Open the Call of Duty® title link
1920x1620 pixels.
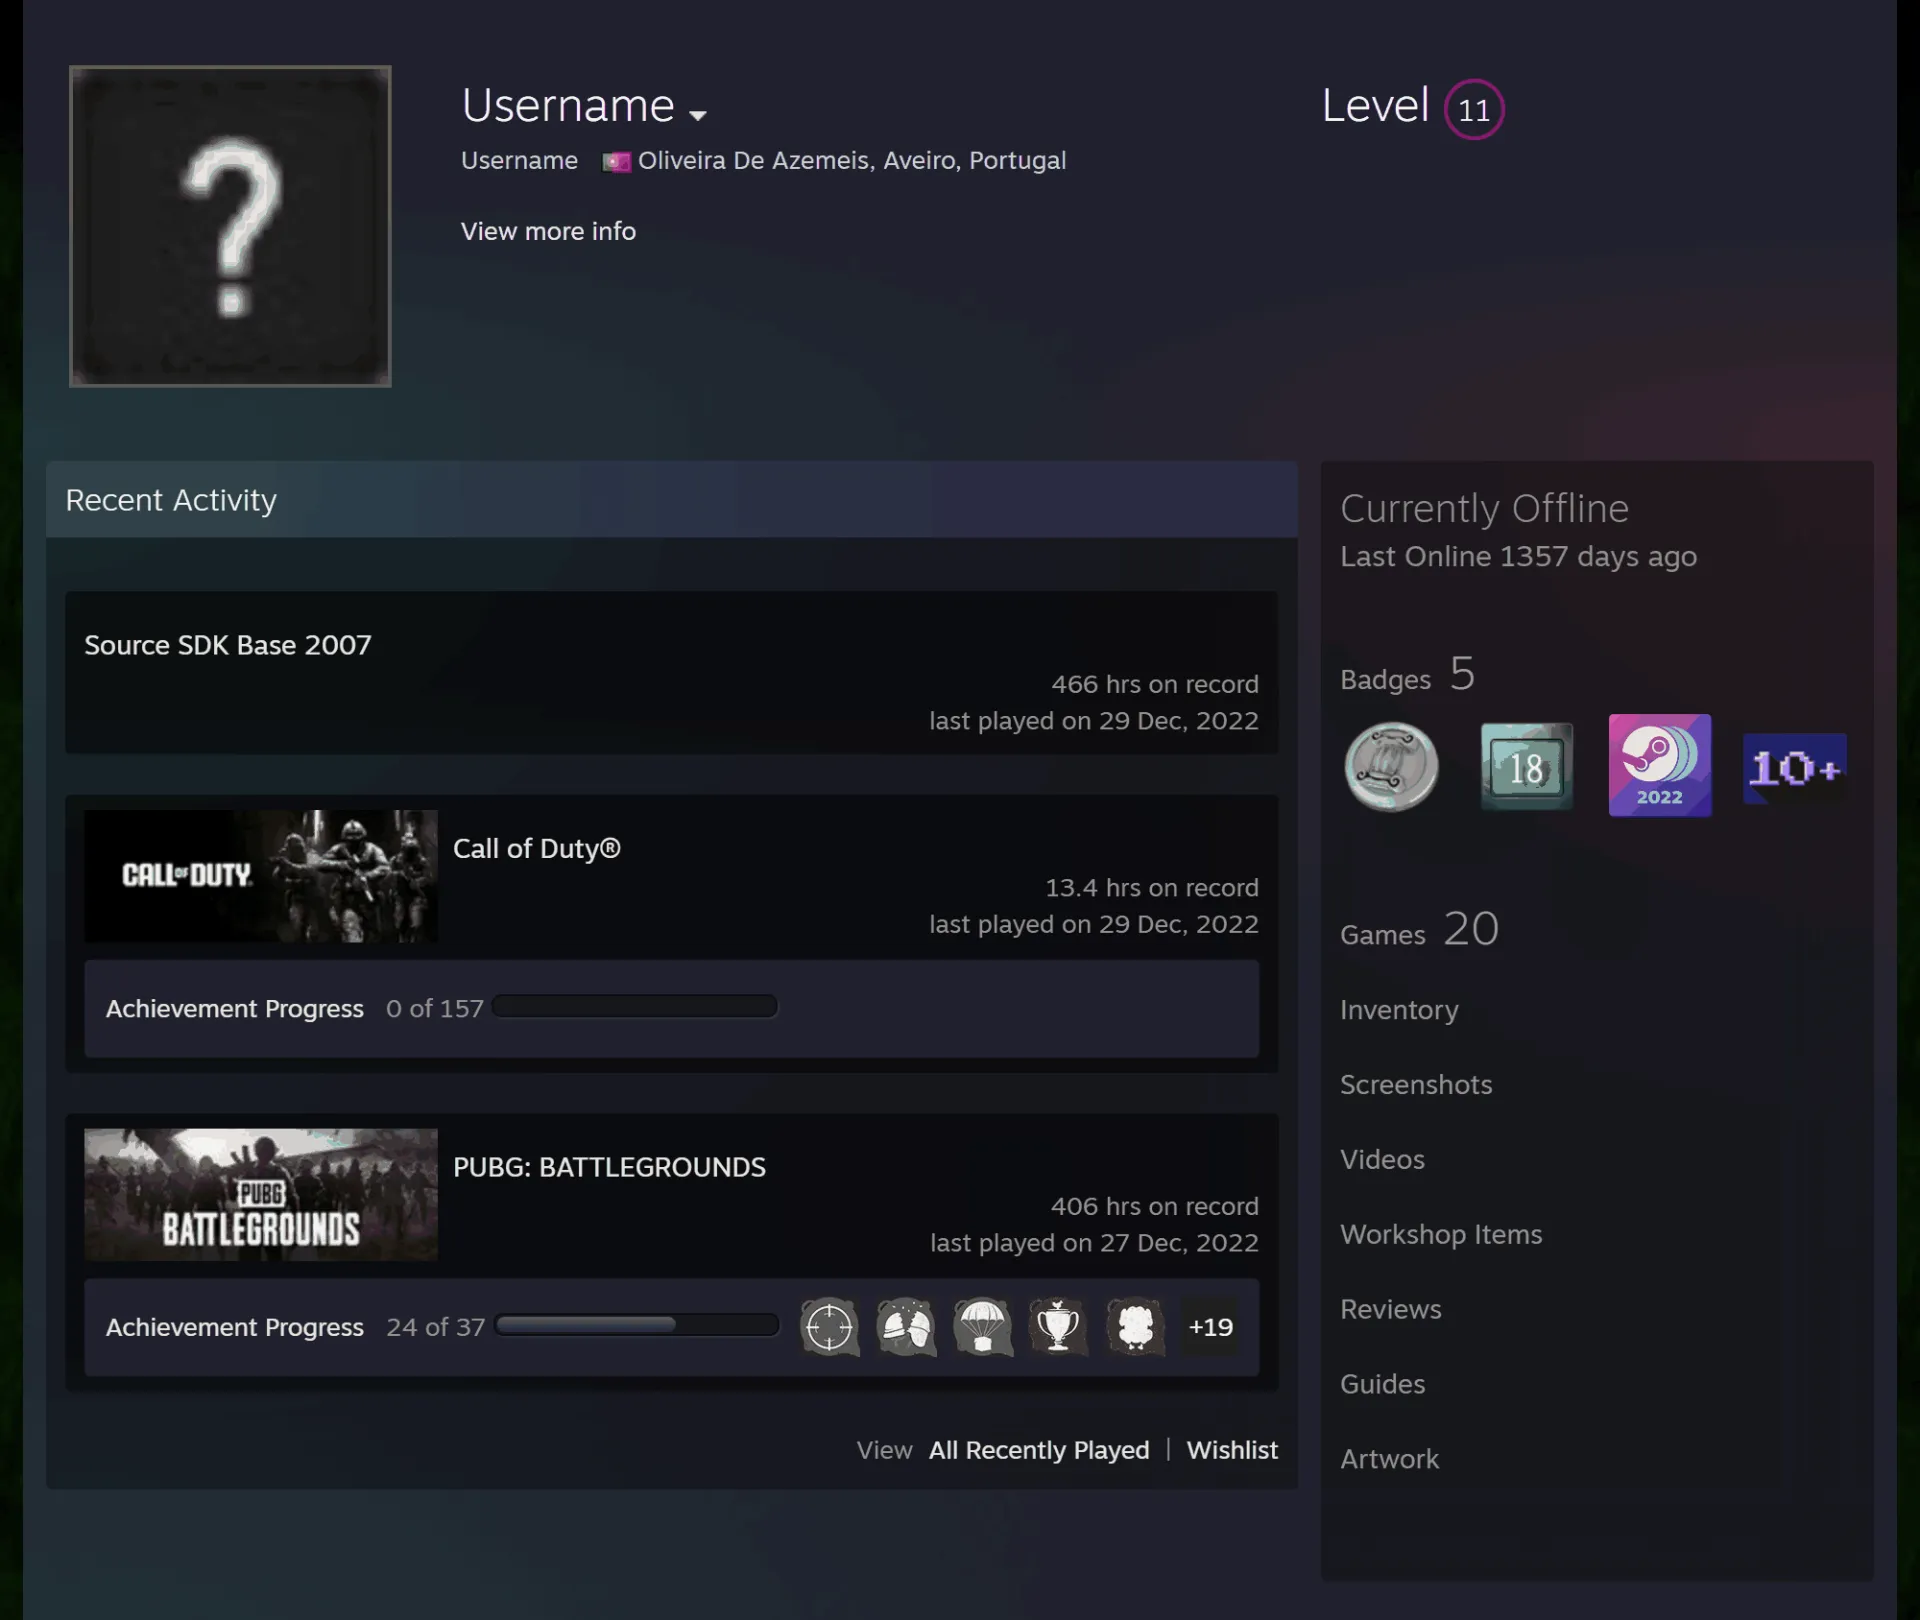pyautogui.click(x=537, y=848)
